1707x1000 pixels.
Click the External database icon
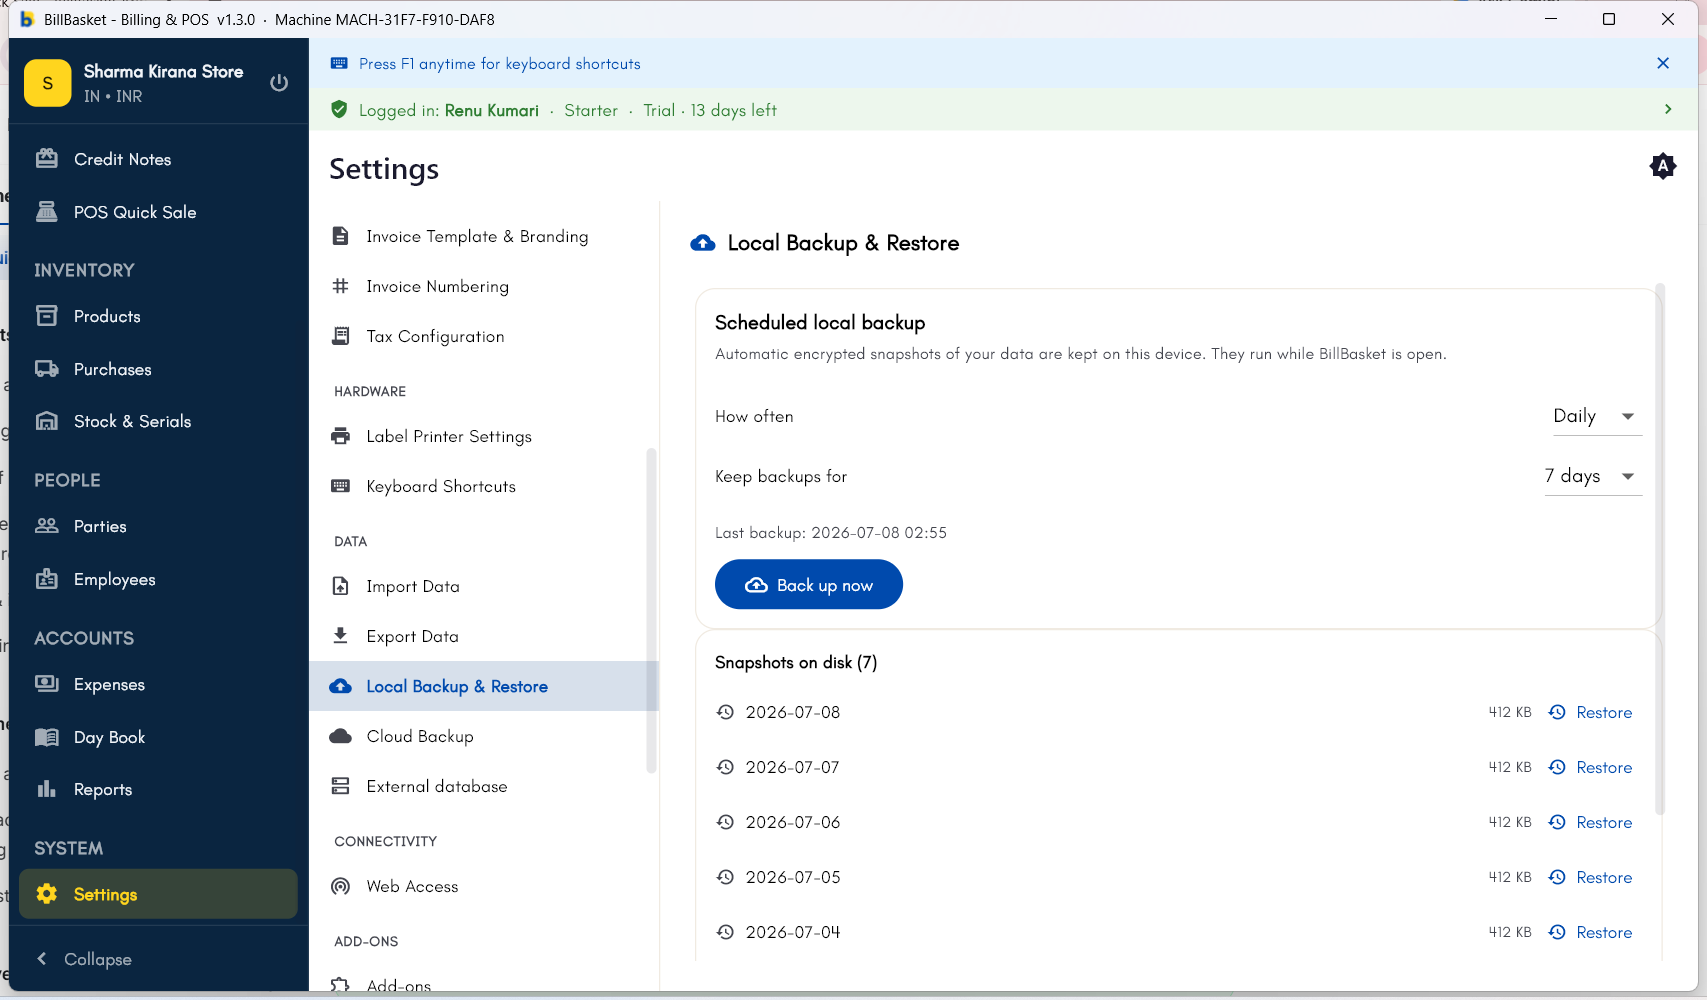pyautogui.click(x=340, y=786)
